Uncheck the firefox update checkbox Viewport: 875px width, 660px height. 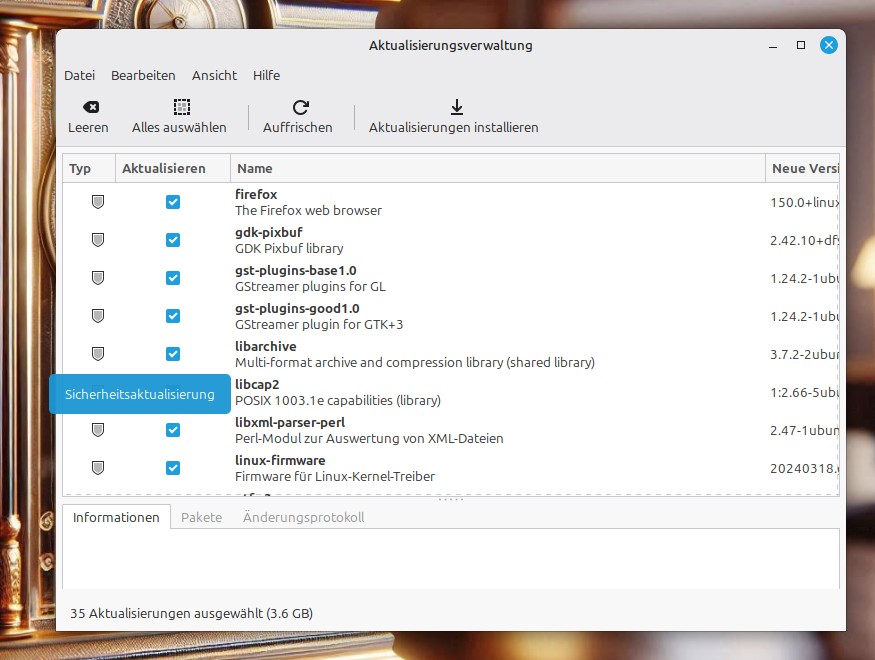click(173, 202)
